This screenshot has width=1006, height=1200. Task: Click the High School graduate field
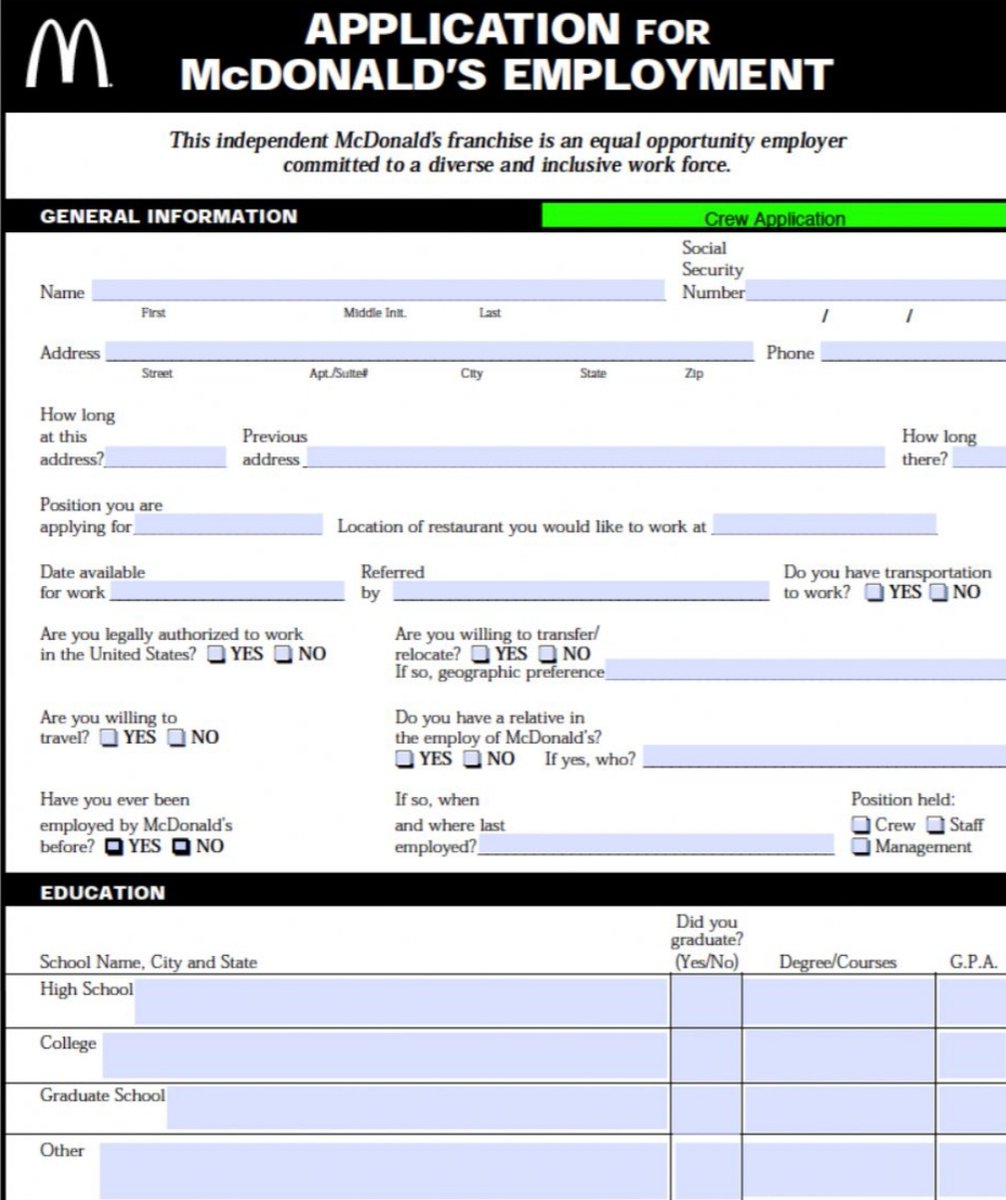pos(706,1001)
